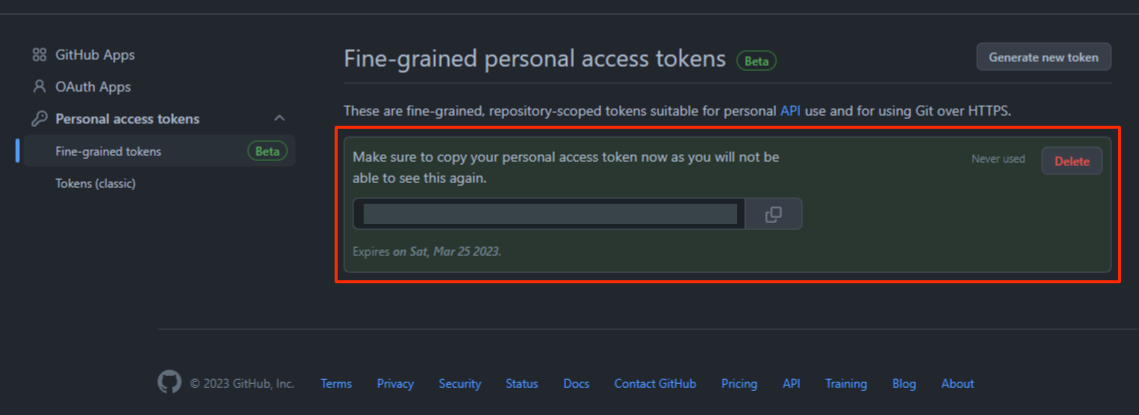This screenshot has height=415, width=1139.
Task: Open GitHub Apps settings
Action: click(95, 55)
